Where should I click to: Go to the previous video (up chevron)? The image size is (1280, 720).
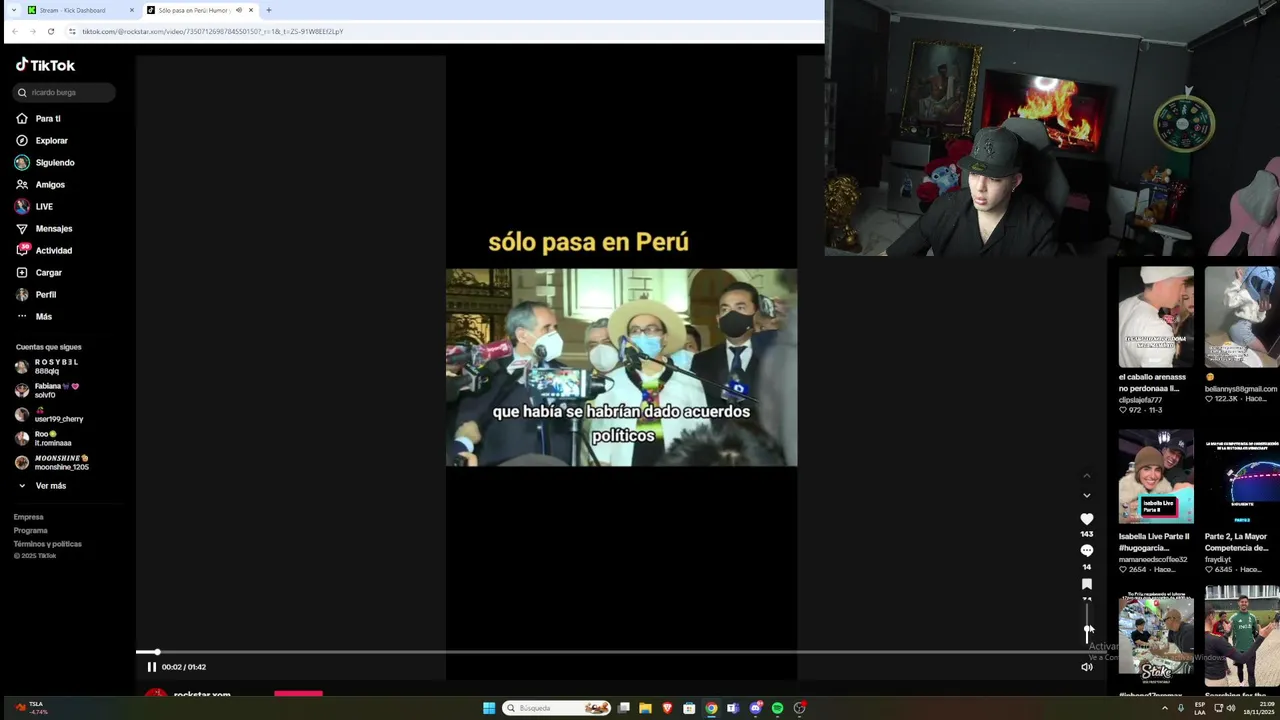click(1087, 475)
